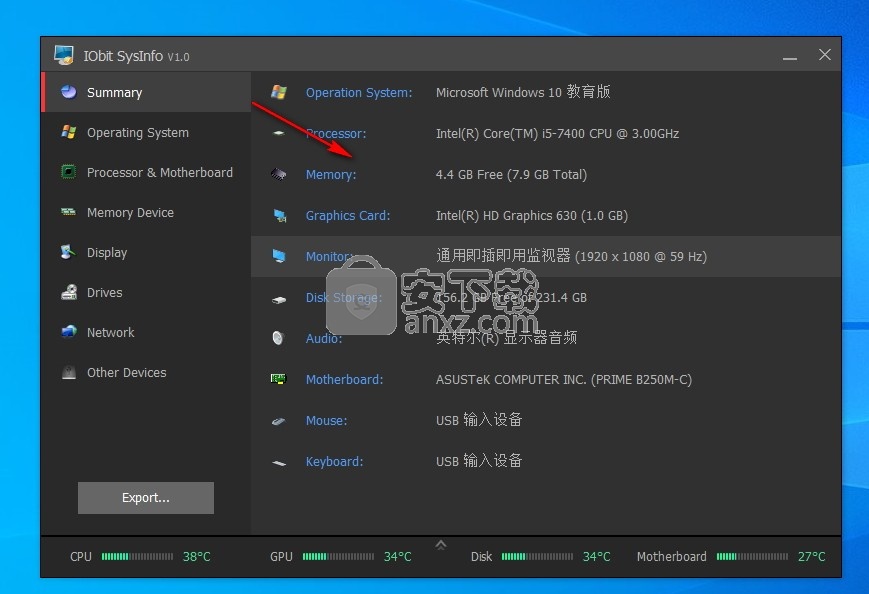This screenshot has width=869, height=594.
Task: Click the "Mouse:" label
Action: (326, 421)
